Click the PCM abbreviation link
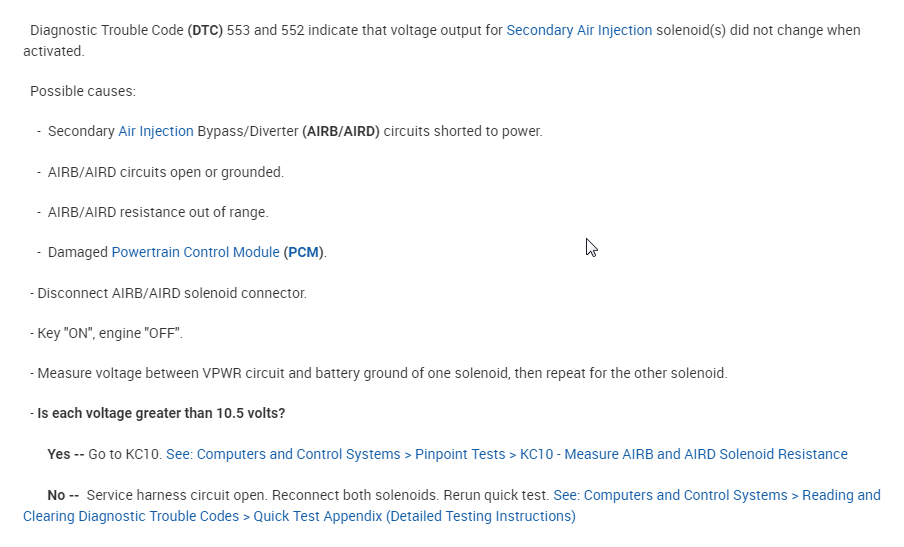This screenshot has height=547, width=904. click(x=303, y=252)
